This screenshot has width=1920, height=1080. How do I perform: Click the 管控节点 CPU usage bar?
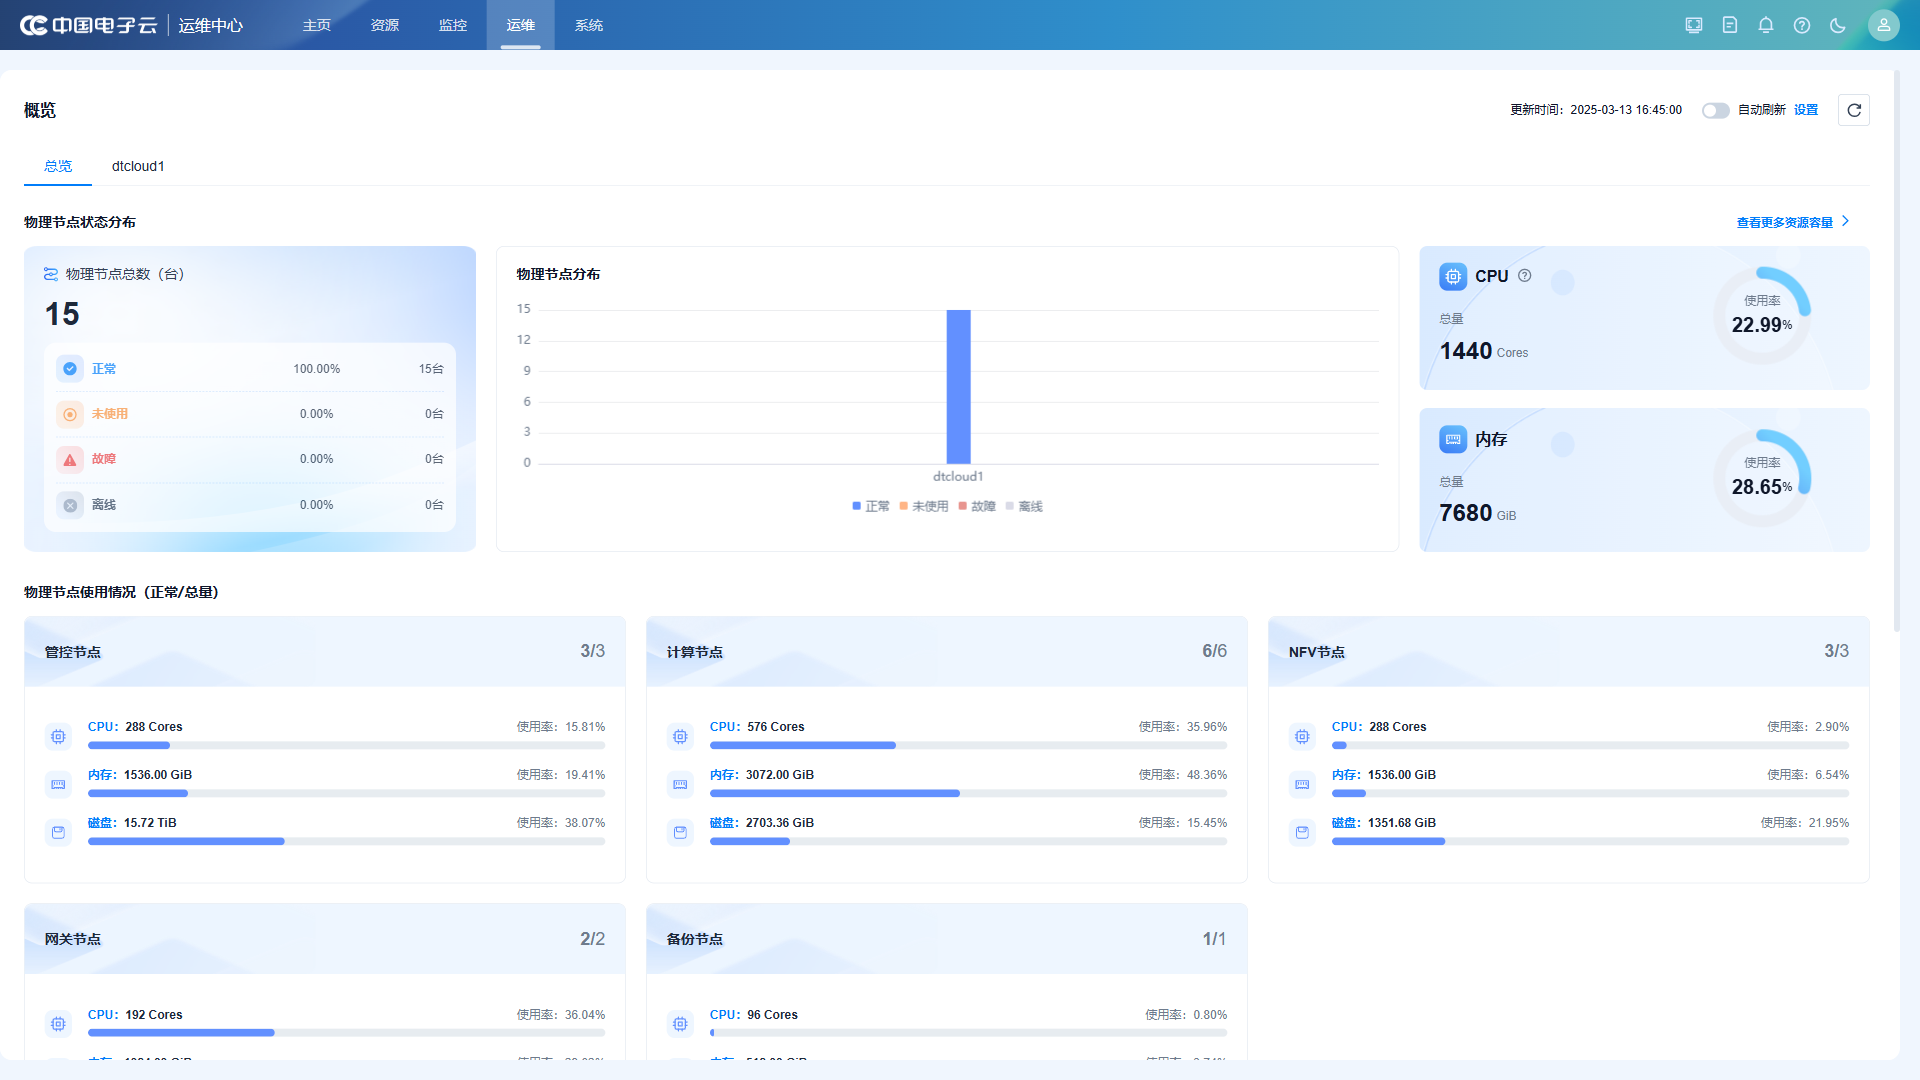(x=346, y=745)
